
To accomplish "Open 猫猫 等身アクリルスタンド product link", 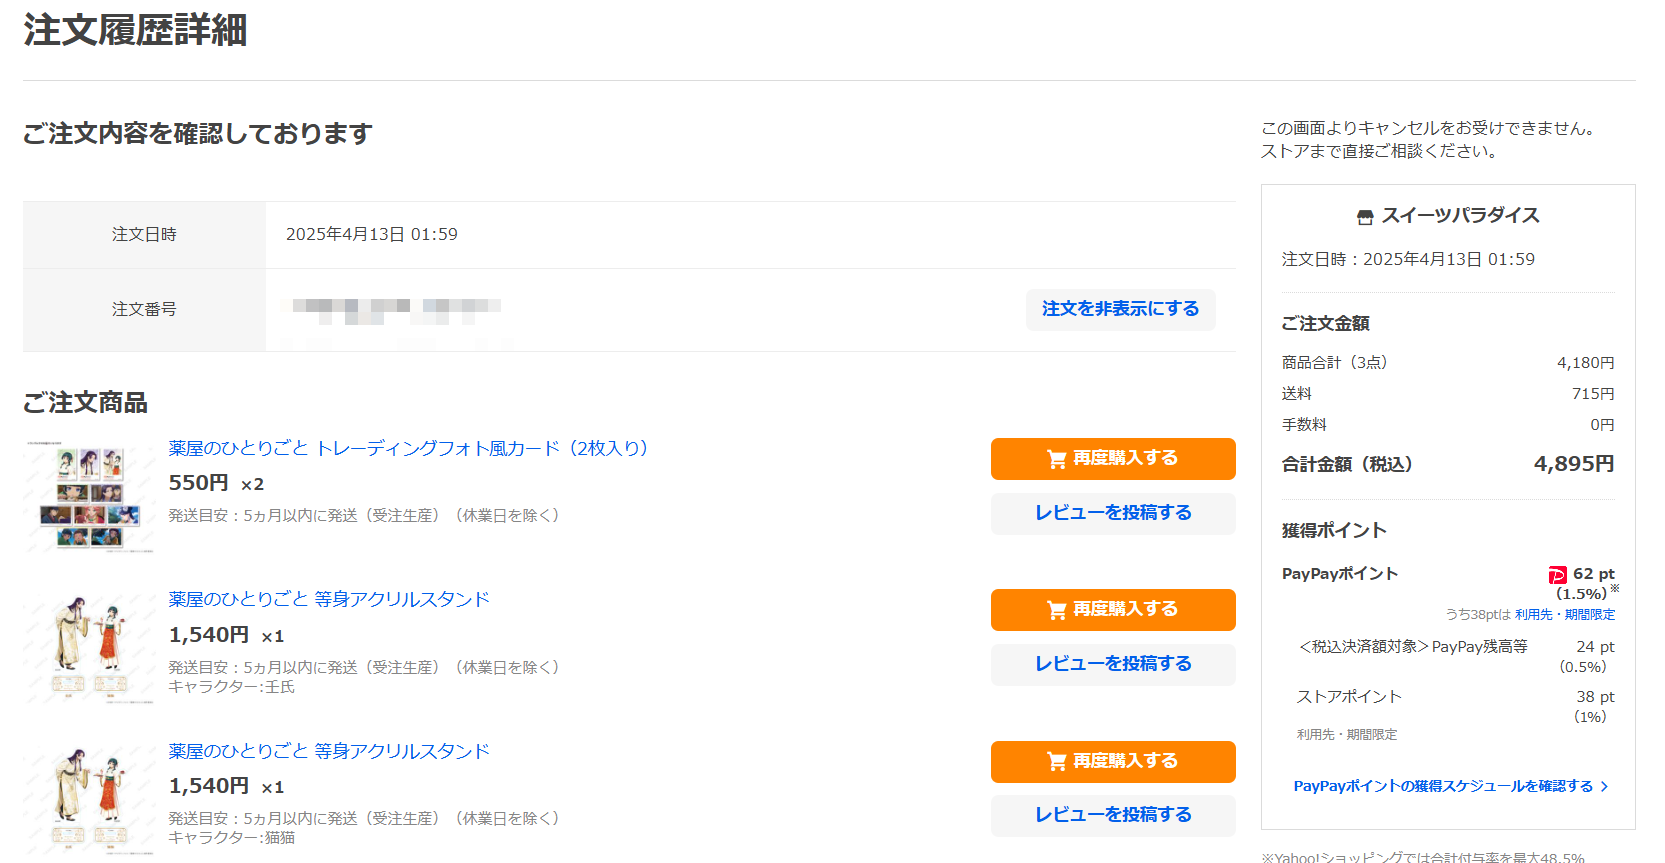I will (329, 751).
